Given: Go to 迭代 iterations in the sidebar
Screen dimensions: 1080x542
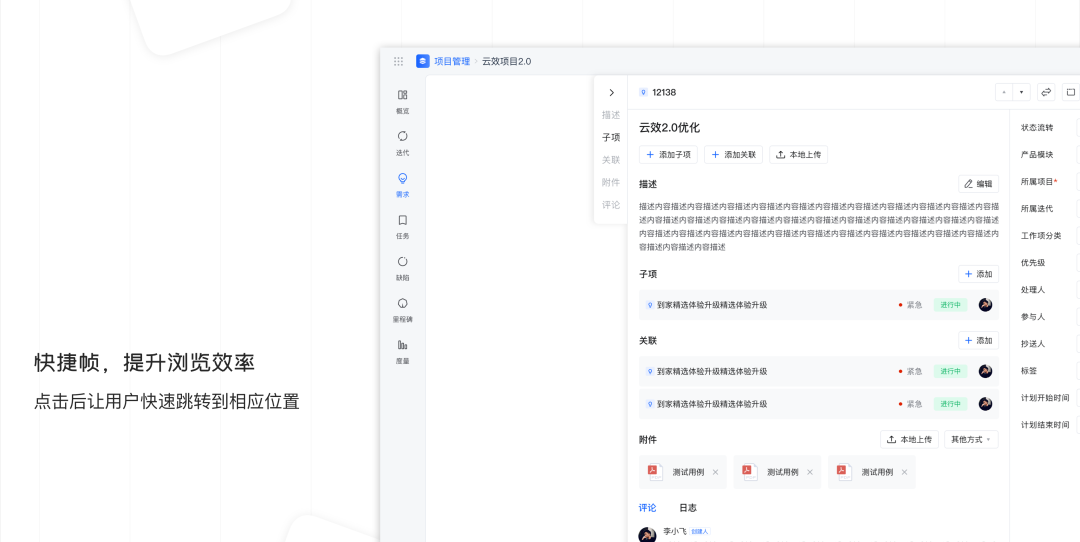Looking at the screenshot, I should coord(402,143).
